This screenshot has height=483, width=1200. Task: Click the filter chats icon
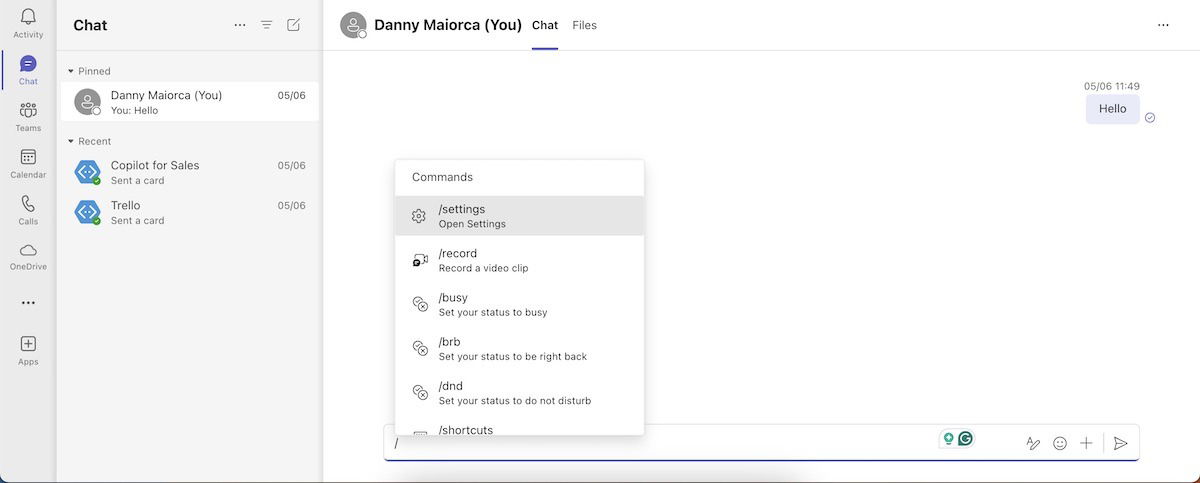(x=267, y=25)
